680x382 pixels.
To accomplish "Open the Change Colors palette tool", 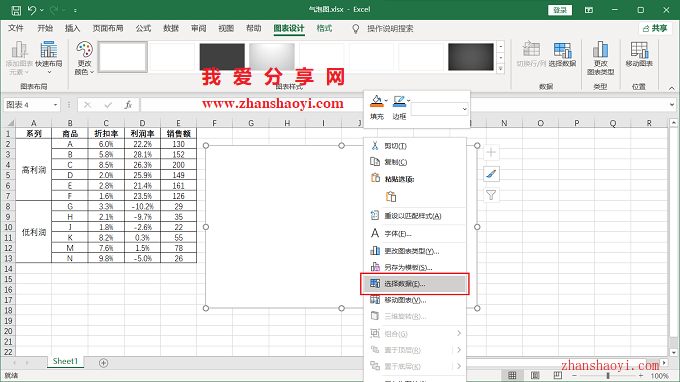I will point(84,58).
